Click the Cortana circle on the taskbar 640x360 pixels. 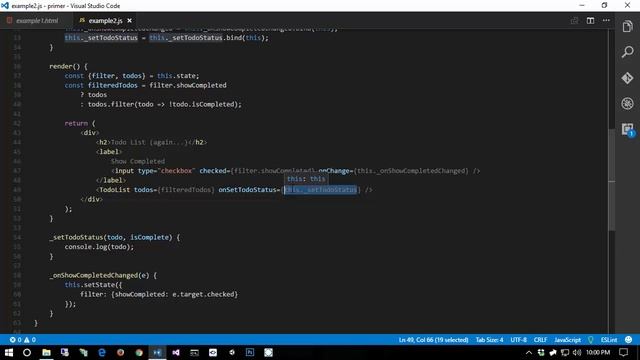pyautogui.click(x=27, y=352)
